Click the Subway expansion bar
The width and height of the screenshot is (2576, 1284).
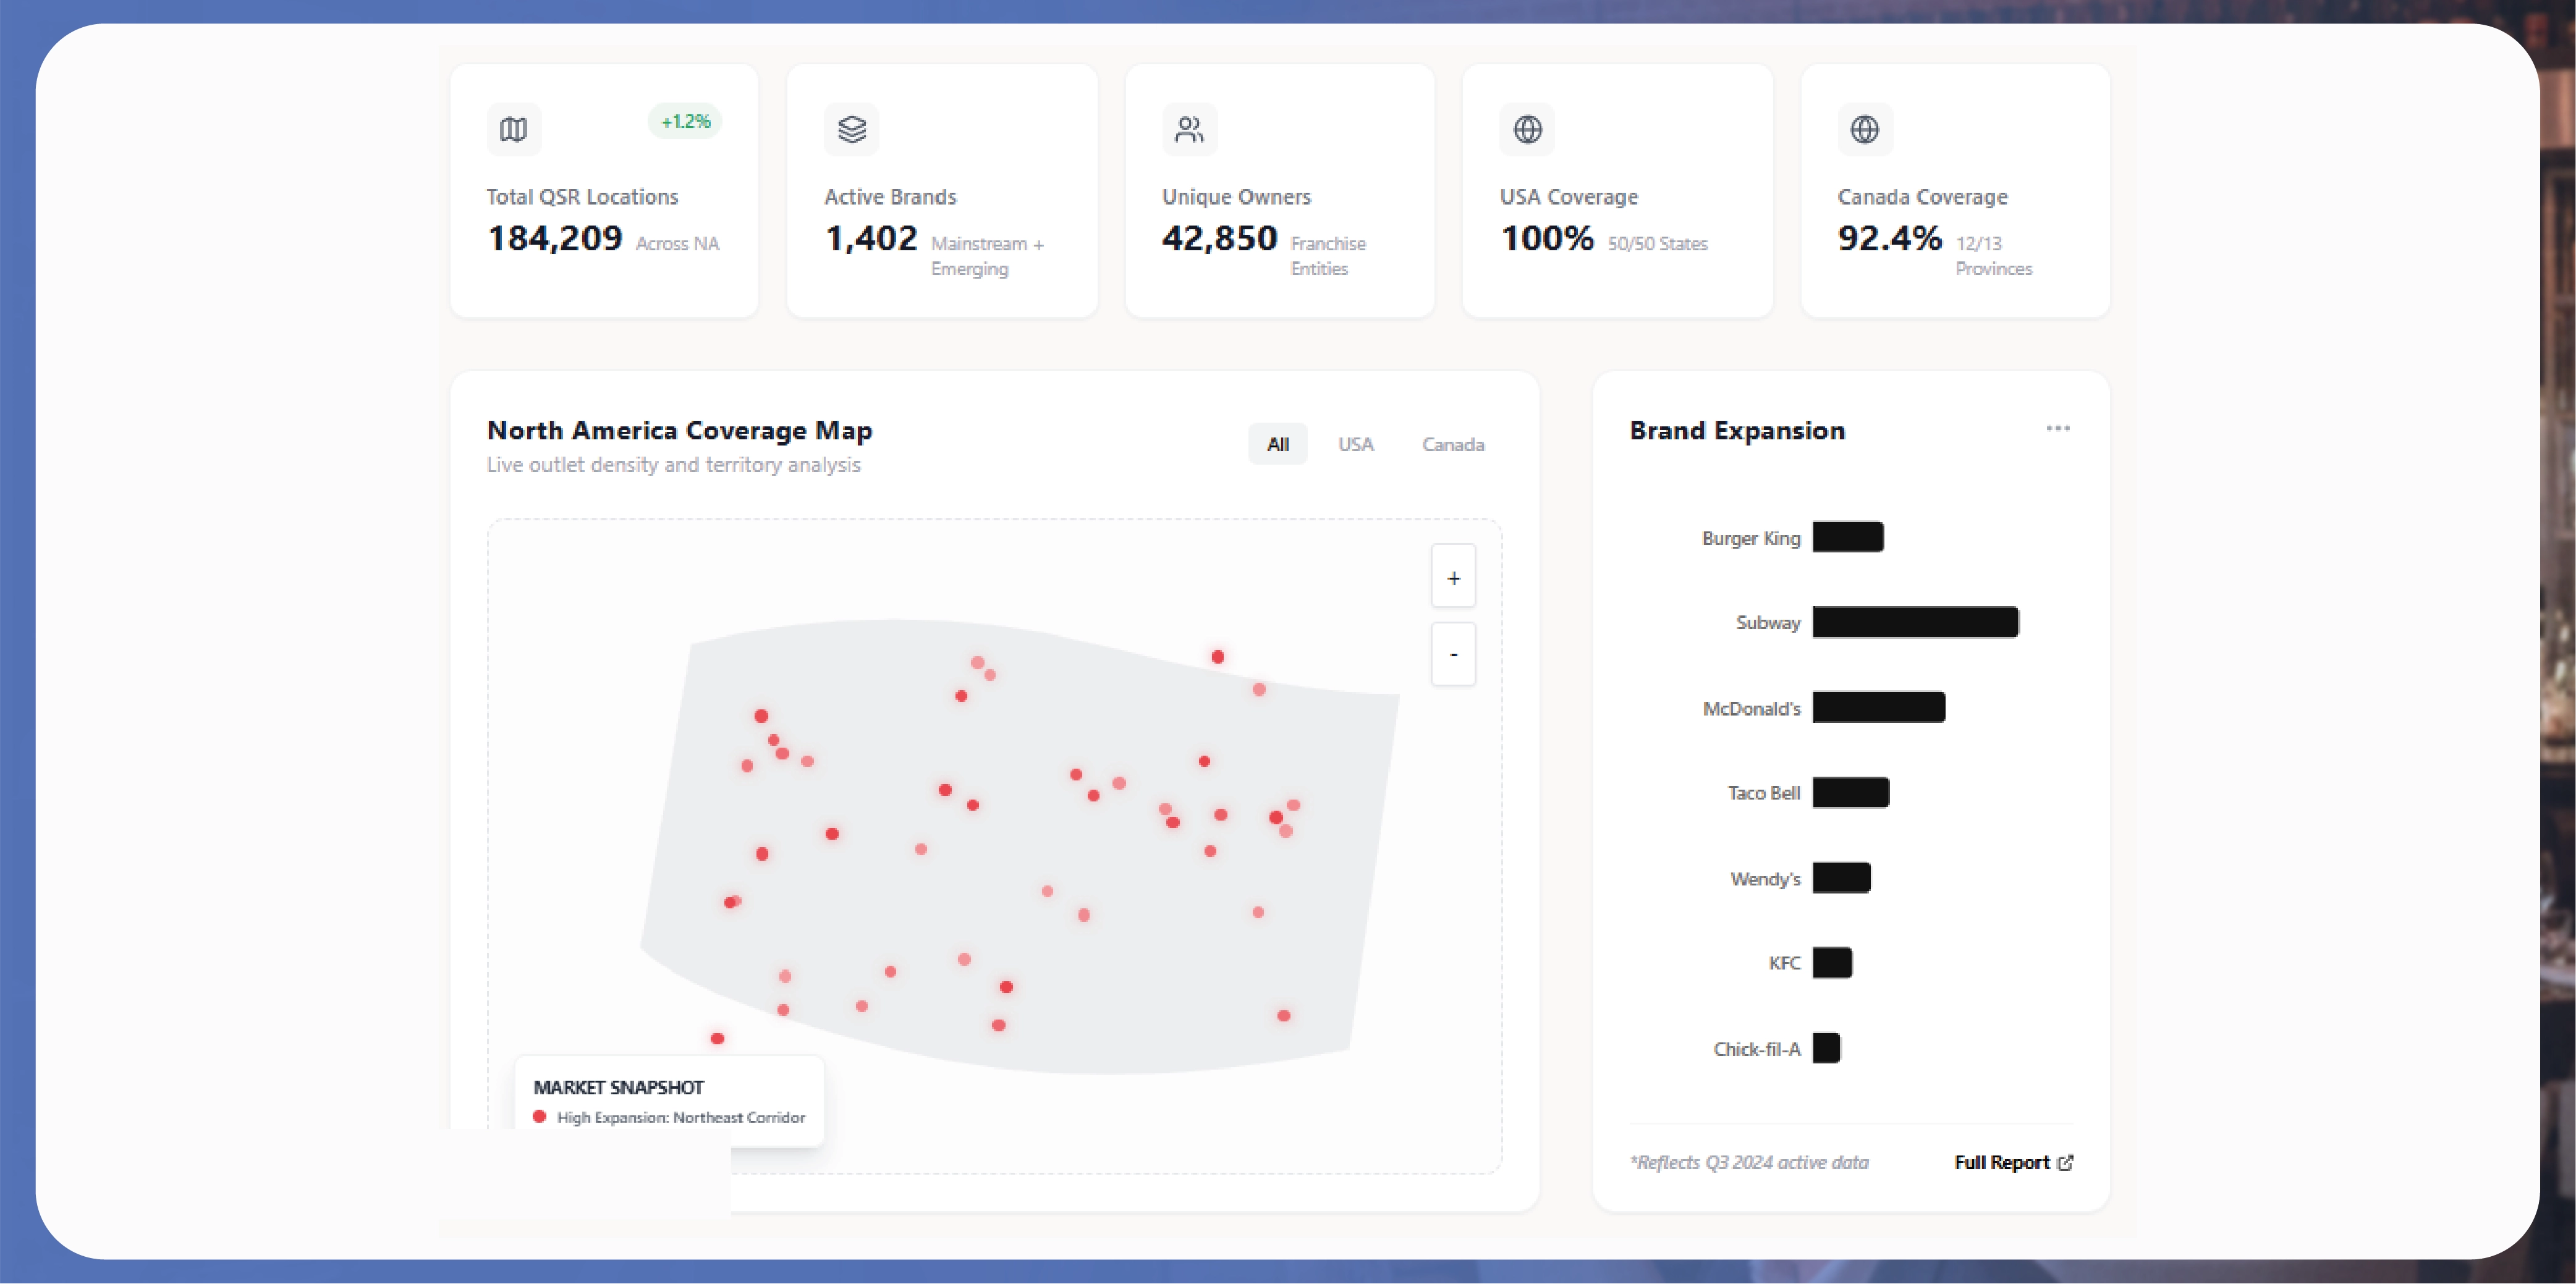point(1914,622)
